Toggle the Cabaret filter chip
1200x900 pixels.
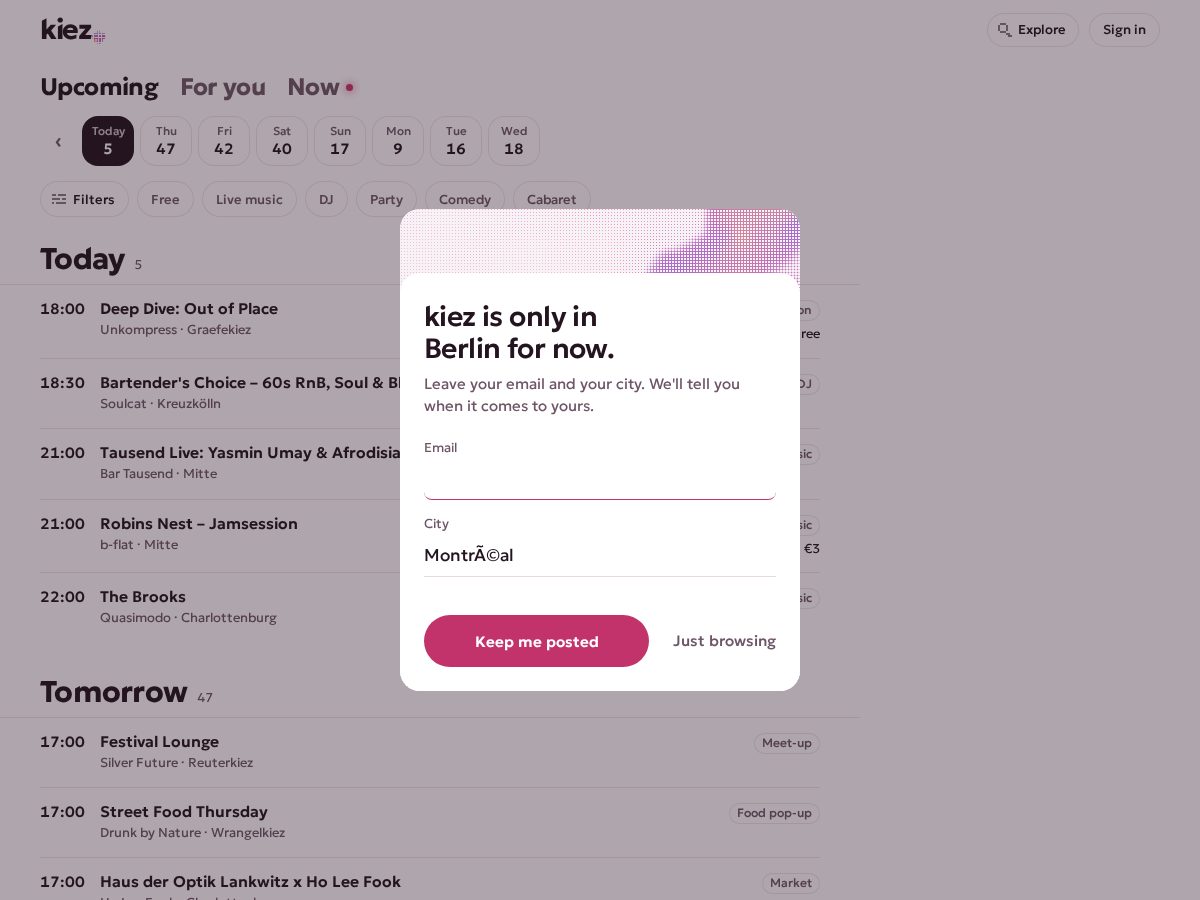[552, 199]
